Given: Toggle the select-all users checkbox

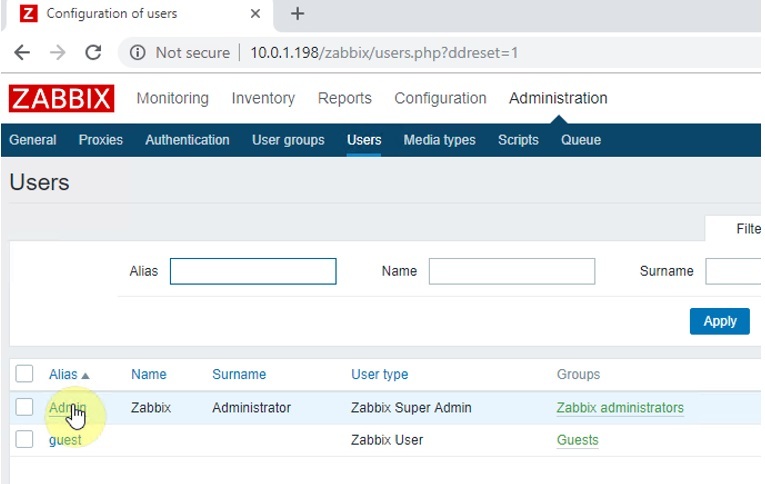Looking at the screenshot, I should click(x=25, y=374).
